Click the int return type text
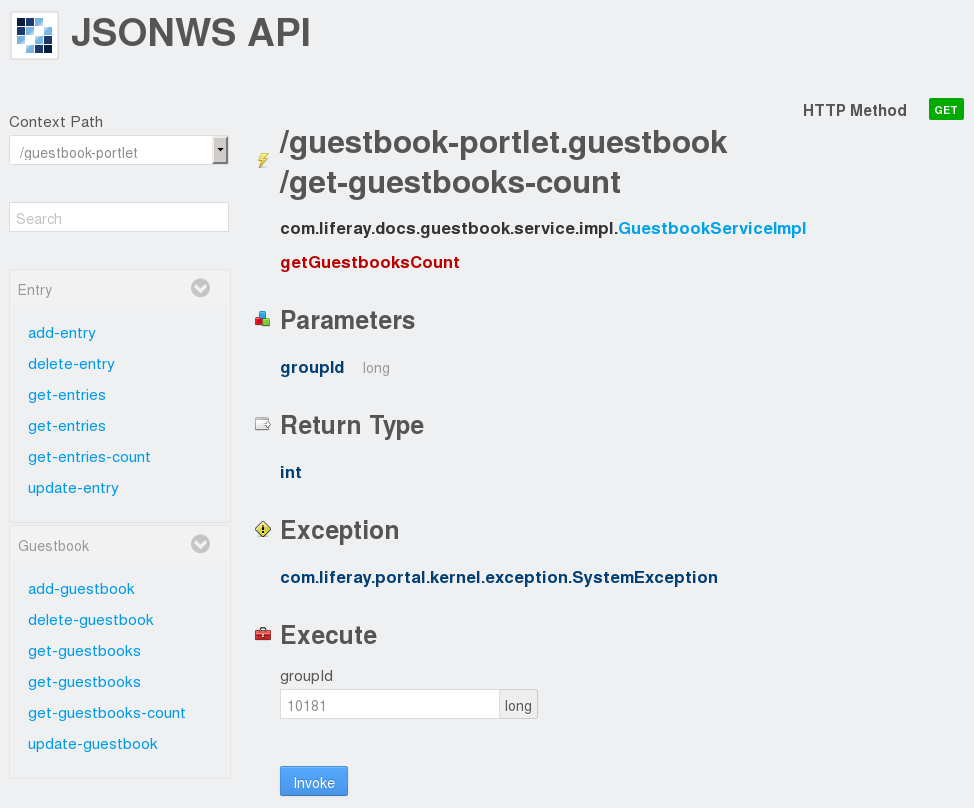The image size is (974, 808). tap(291, 473)
